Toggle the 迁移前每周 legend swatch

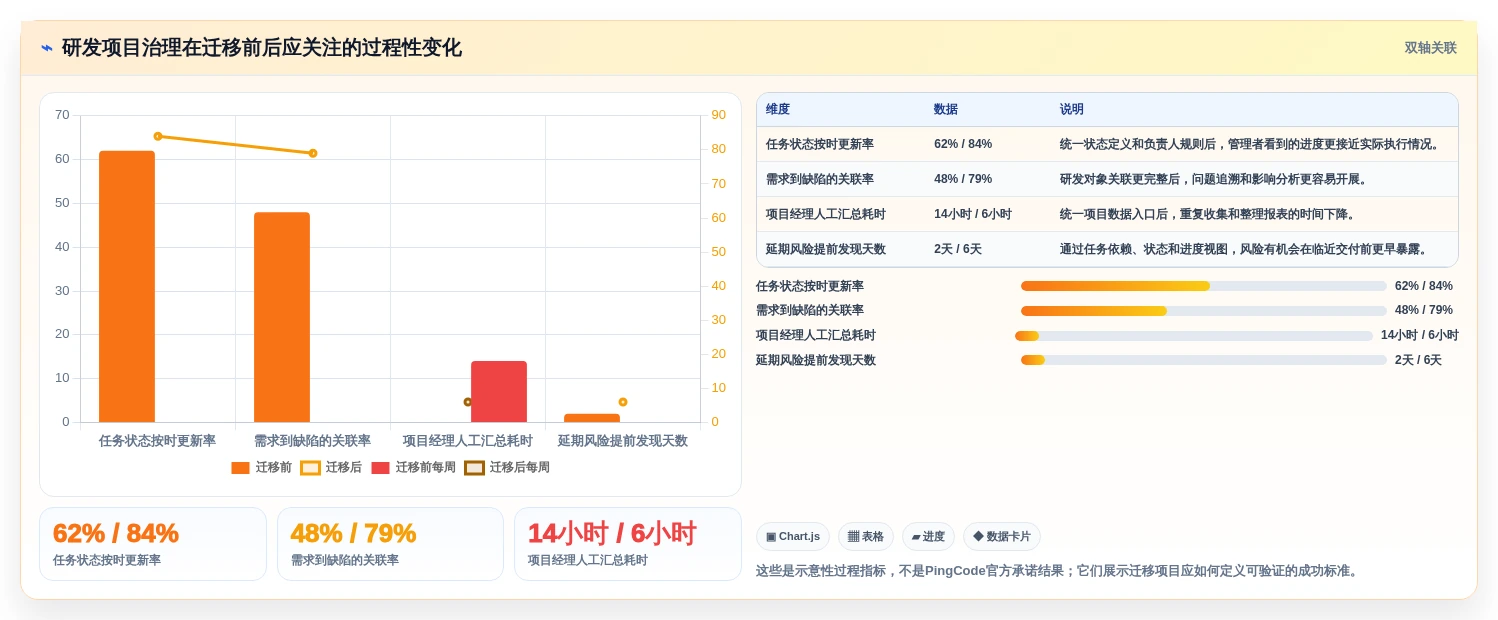(380, 468)
